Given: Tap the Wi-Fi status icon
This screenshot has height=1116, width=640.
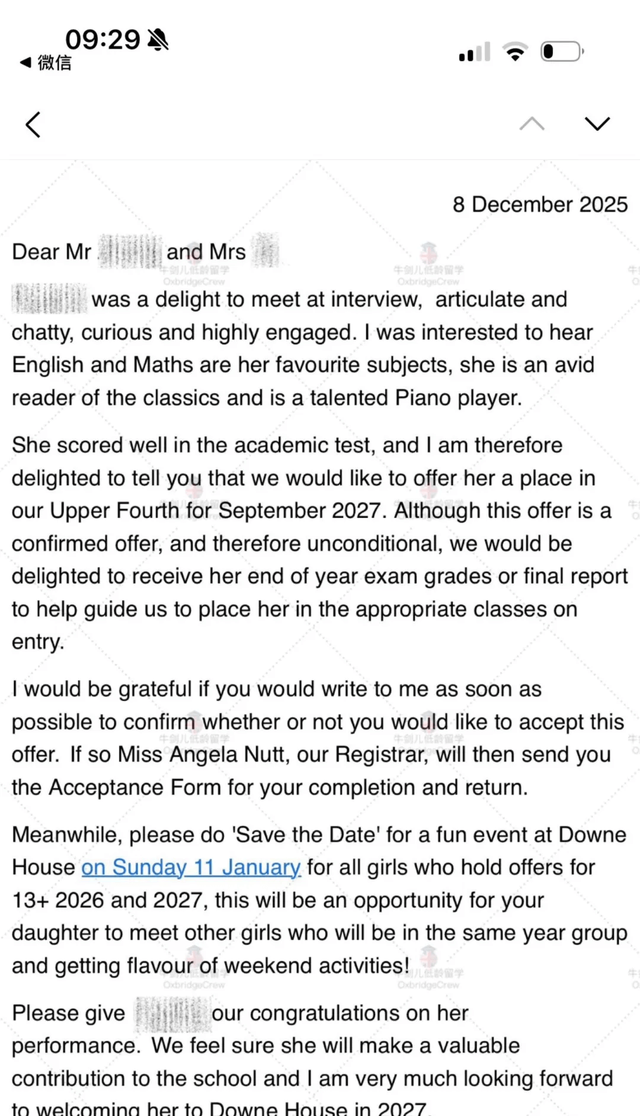Looking at the screenshot, I should pyautogui.click(x=516, y=52).
